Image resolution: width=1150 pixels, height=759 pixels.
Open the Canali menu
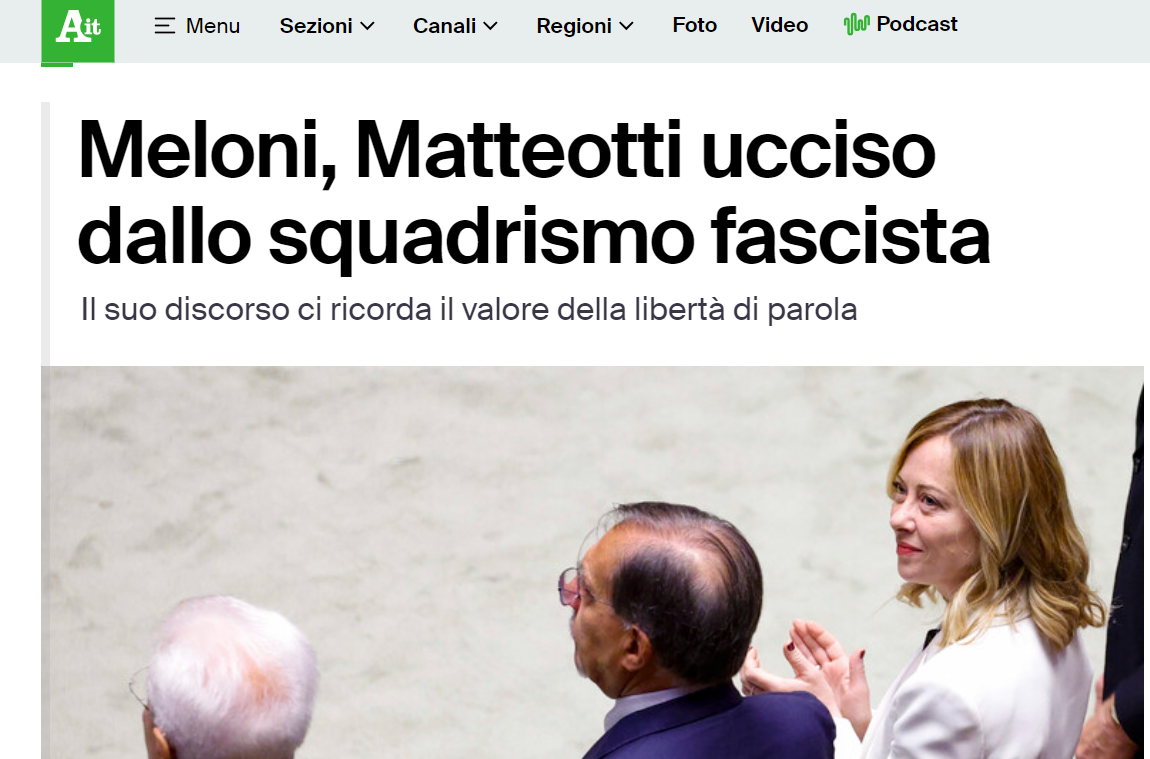click(x=455, y=26)
